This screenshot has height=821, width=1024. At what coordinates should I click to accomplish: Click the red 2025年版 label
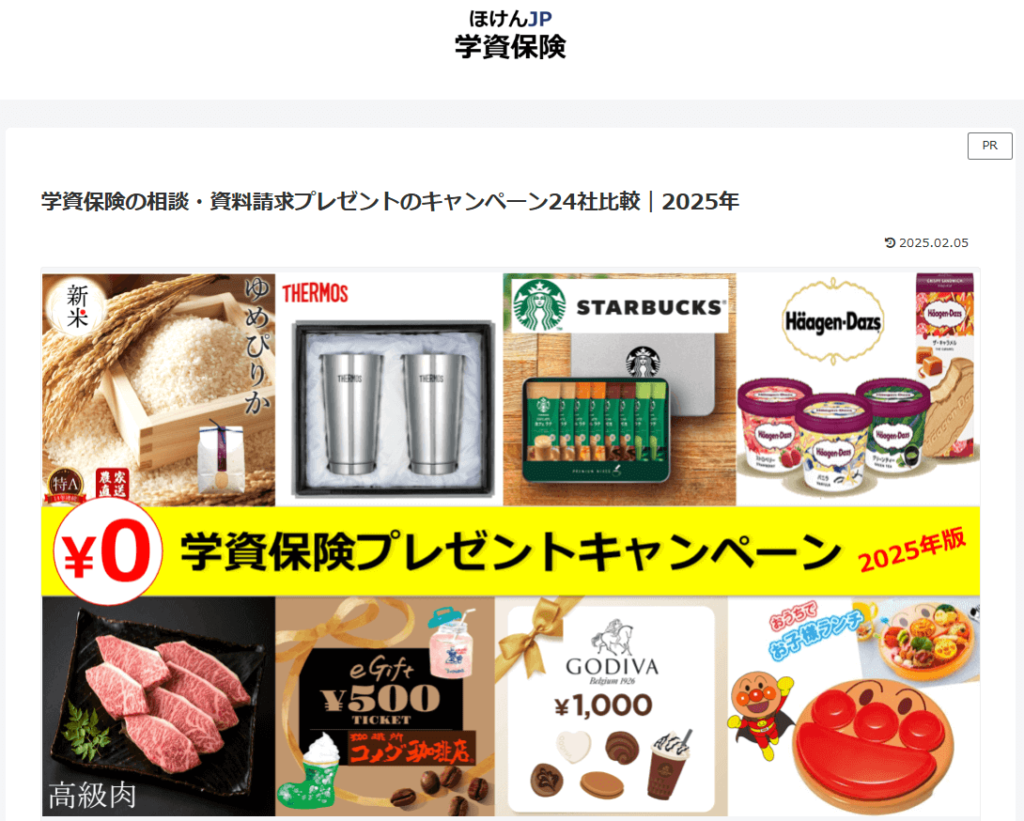tap(912, 550)
